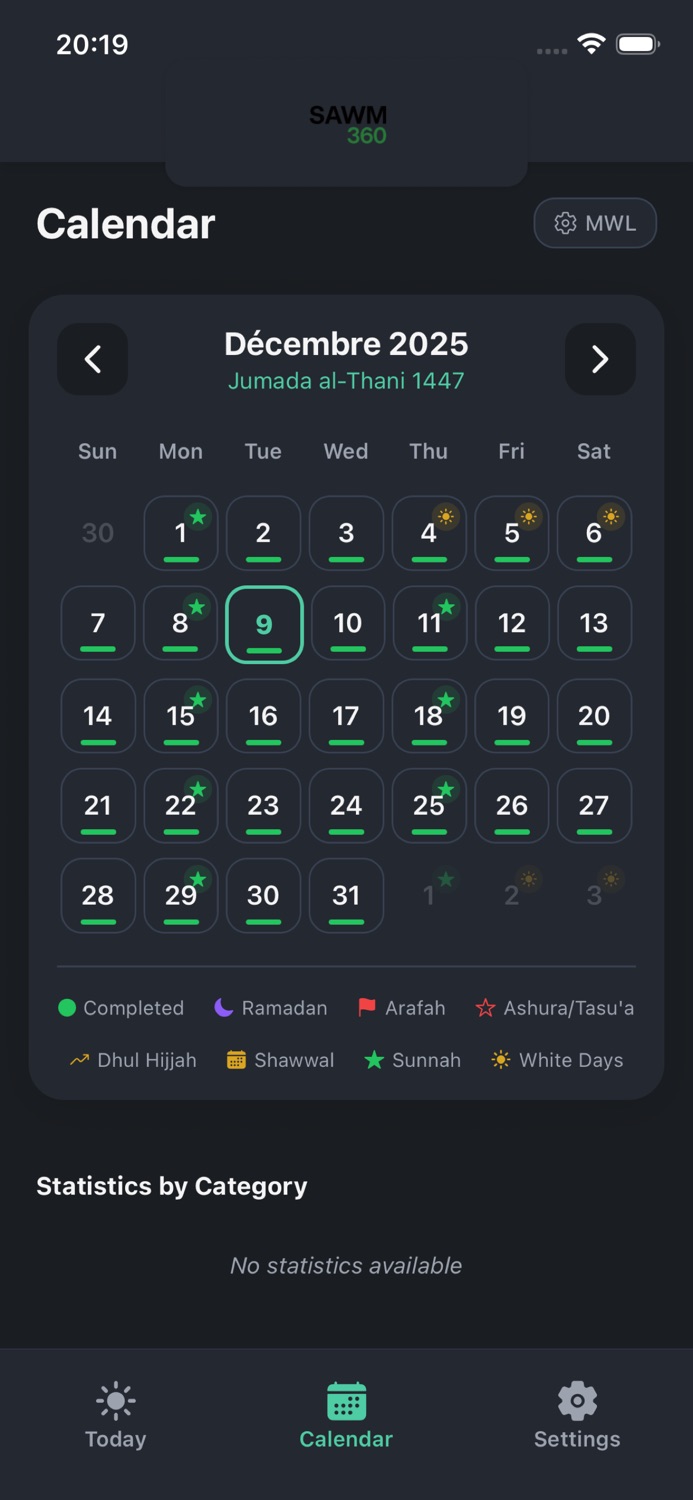Select December 20 in calendar

coord(594,716)
